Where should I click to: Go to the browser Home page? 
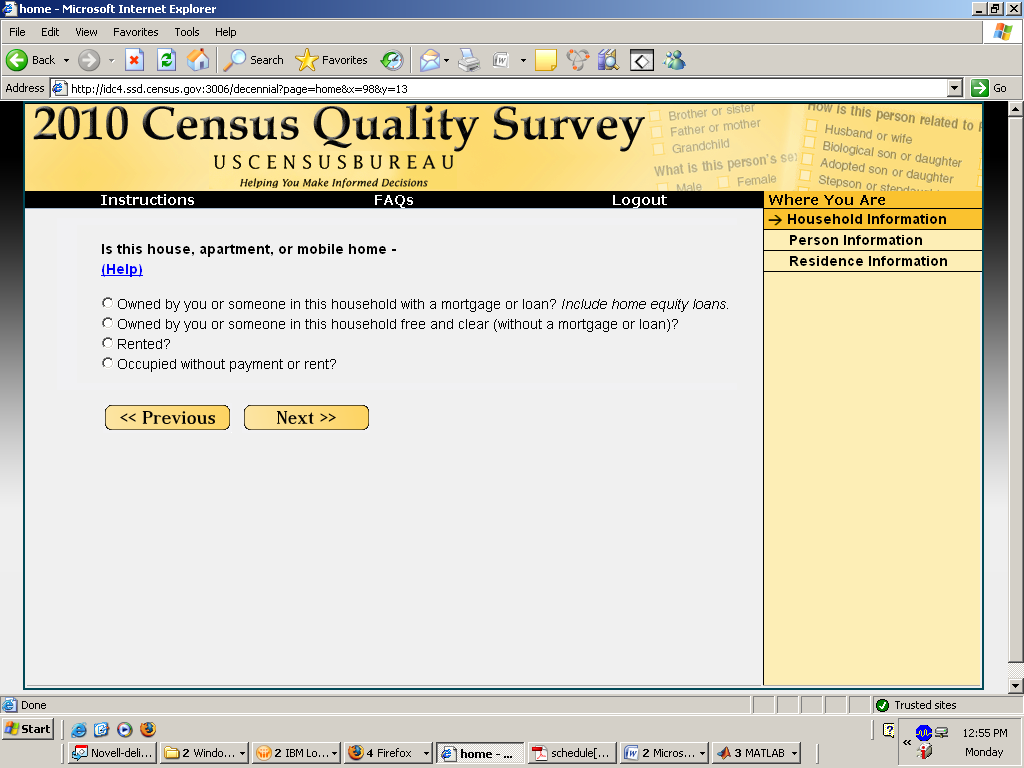click(198, 60)
